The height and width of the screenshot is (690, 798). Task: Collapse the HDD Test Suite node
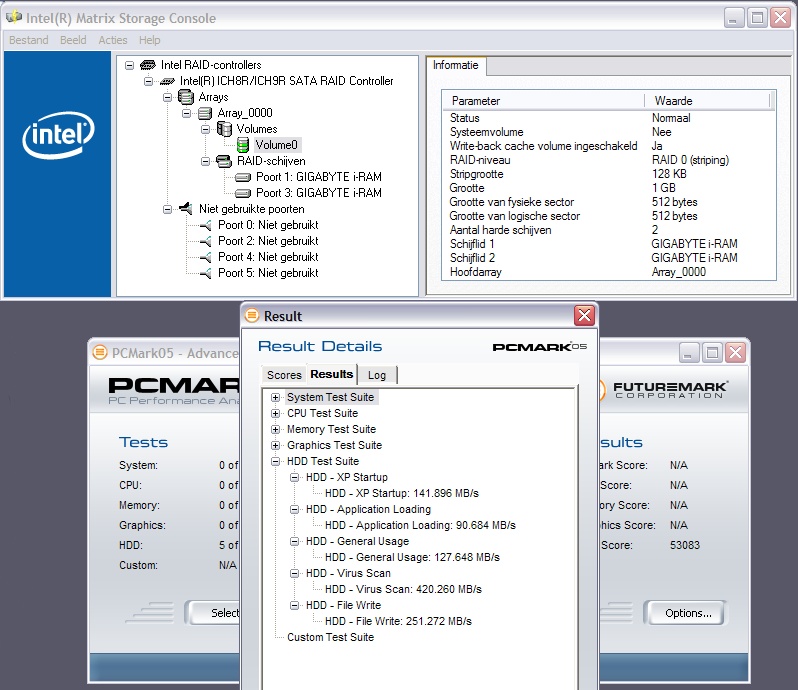[276, 461]
